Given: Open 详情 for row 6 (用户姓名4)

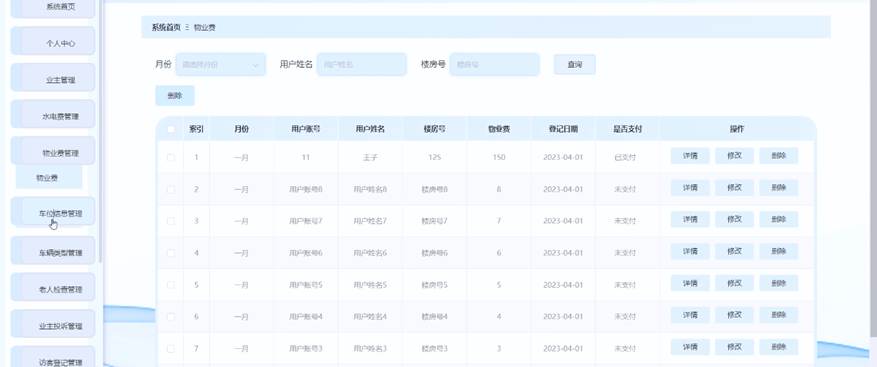Looking at the screenshot, I should click(690, 315).
